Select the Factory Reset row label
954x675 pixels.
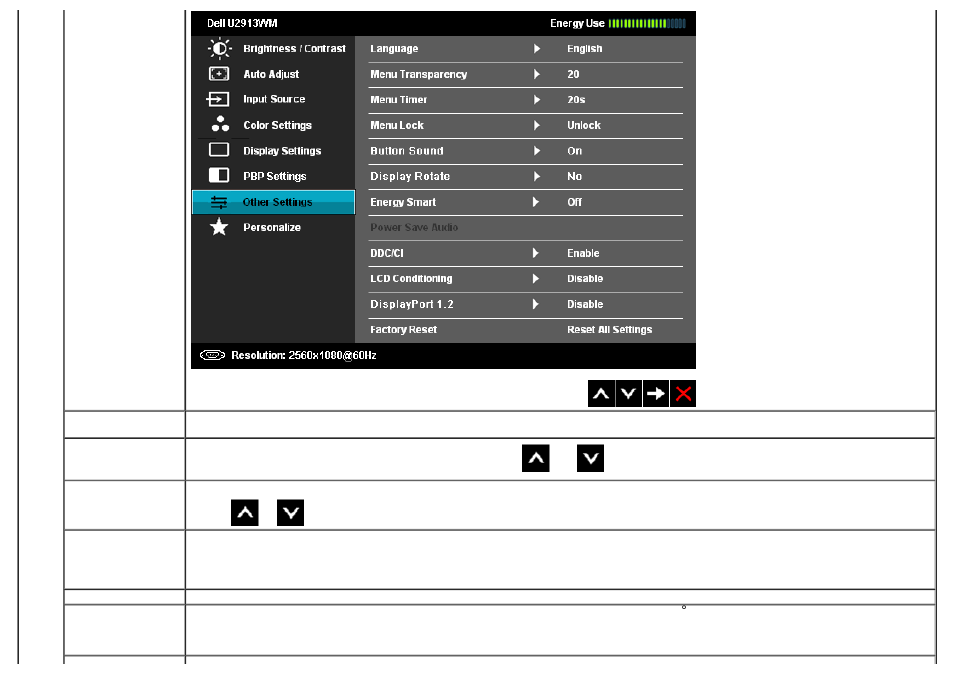point(403,329)
